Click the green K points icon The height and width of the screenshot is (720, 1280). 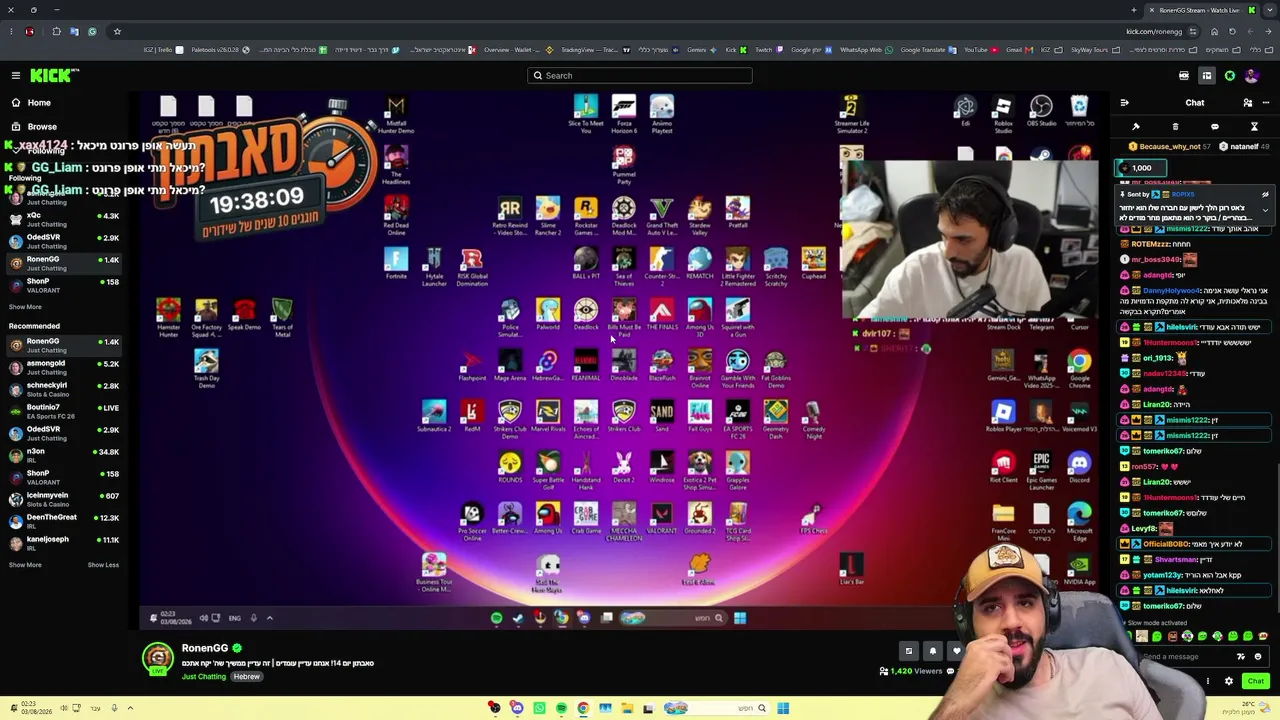[x=1230, y=76]
